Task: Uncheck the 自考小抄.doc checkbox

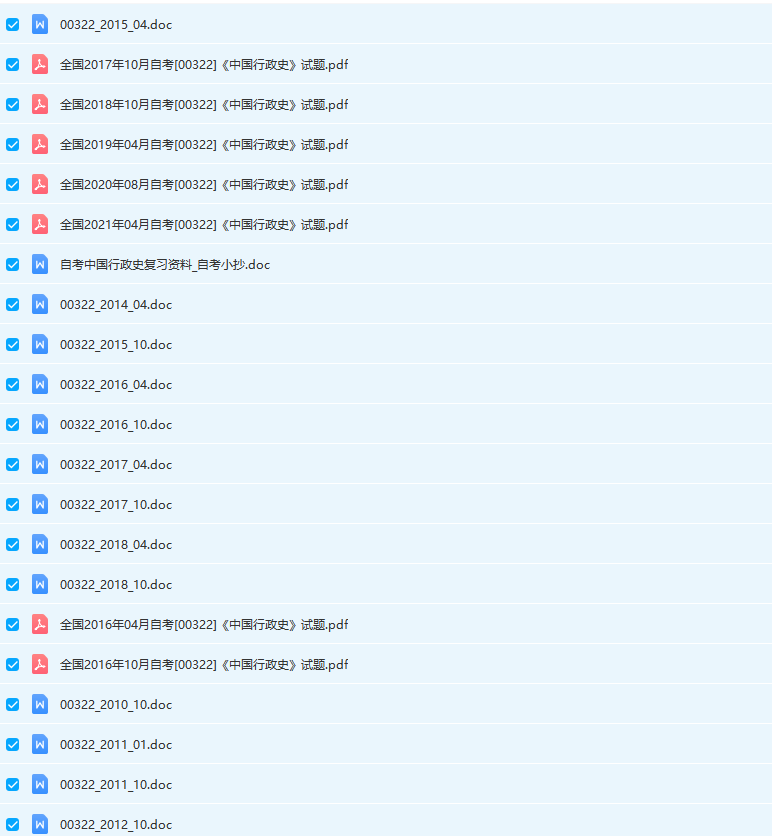Action: (x=13, y=264)
